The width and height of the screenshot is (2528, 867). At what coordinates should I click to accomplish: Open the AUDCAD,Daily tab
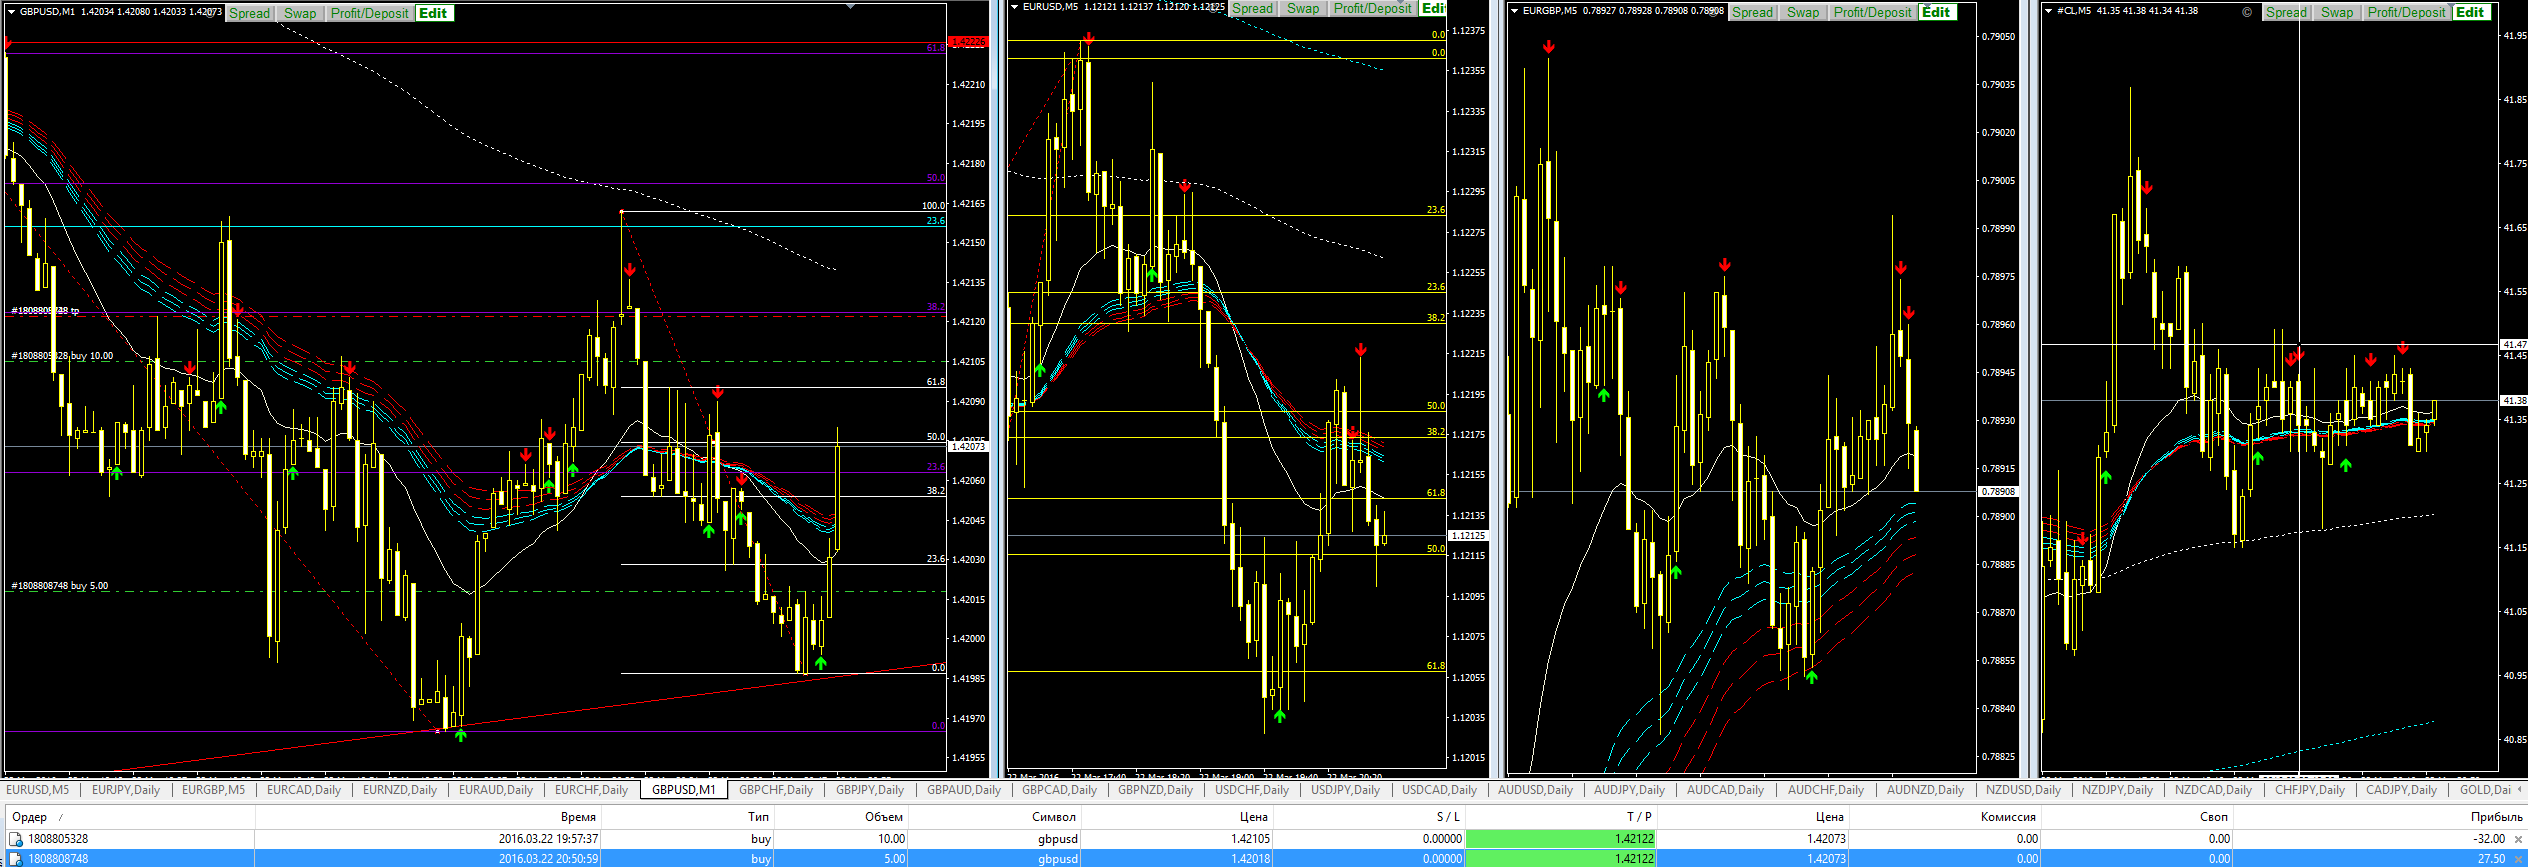(x=1726, y=790)
